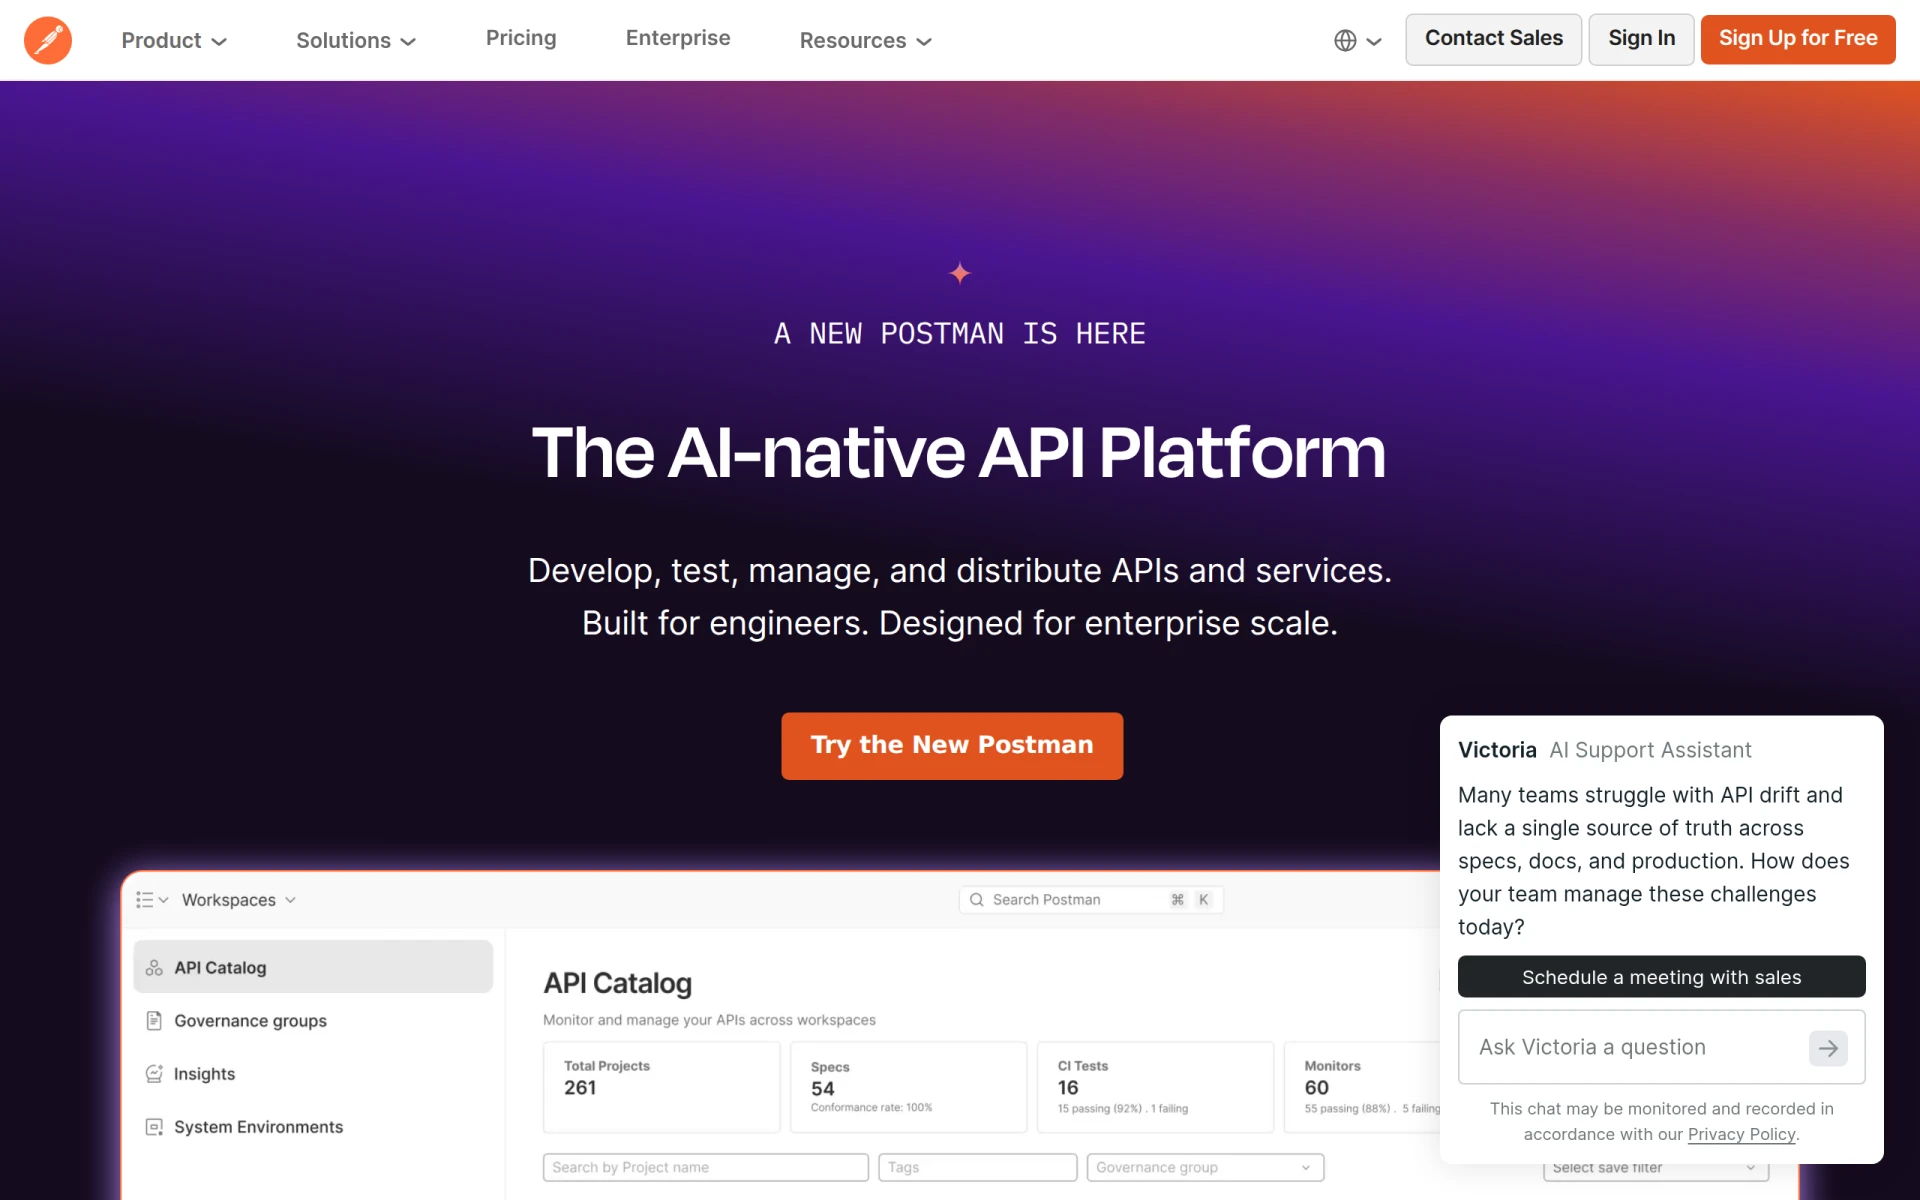The width and height of the screenshot is (1920, 1200).
Task: Open the Workspaces dropdown
Action: pos(238,900)
